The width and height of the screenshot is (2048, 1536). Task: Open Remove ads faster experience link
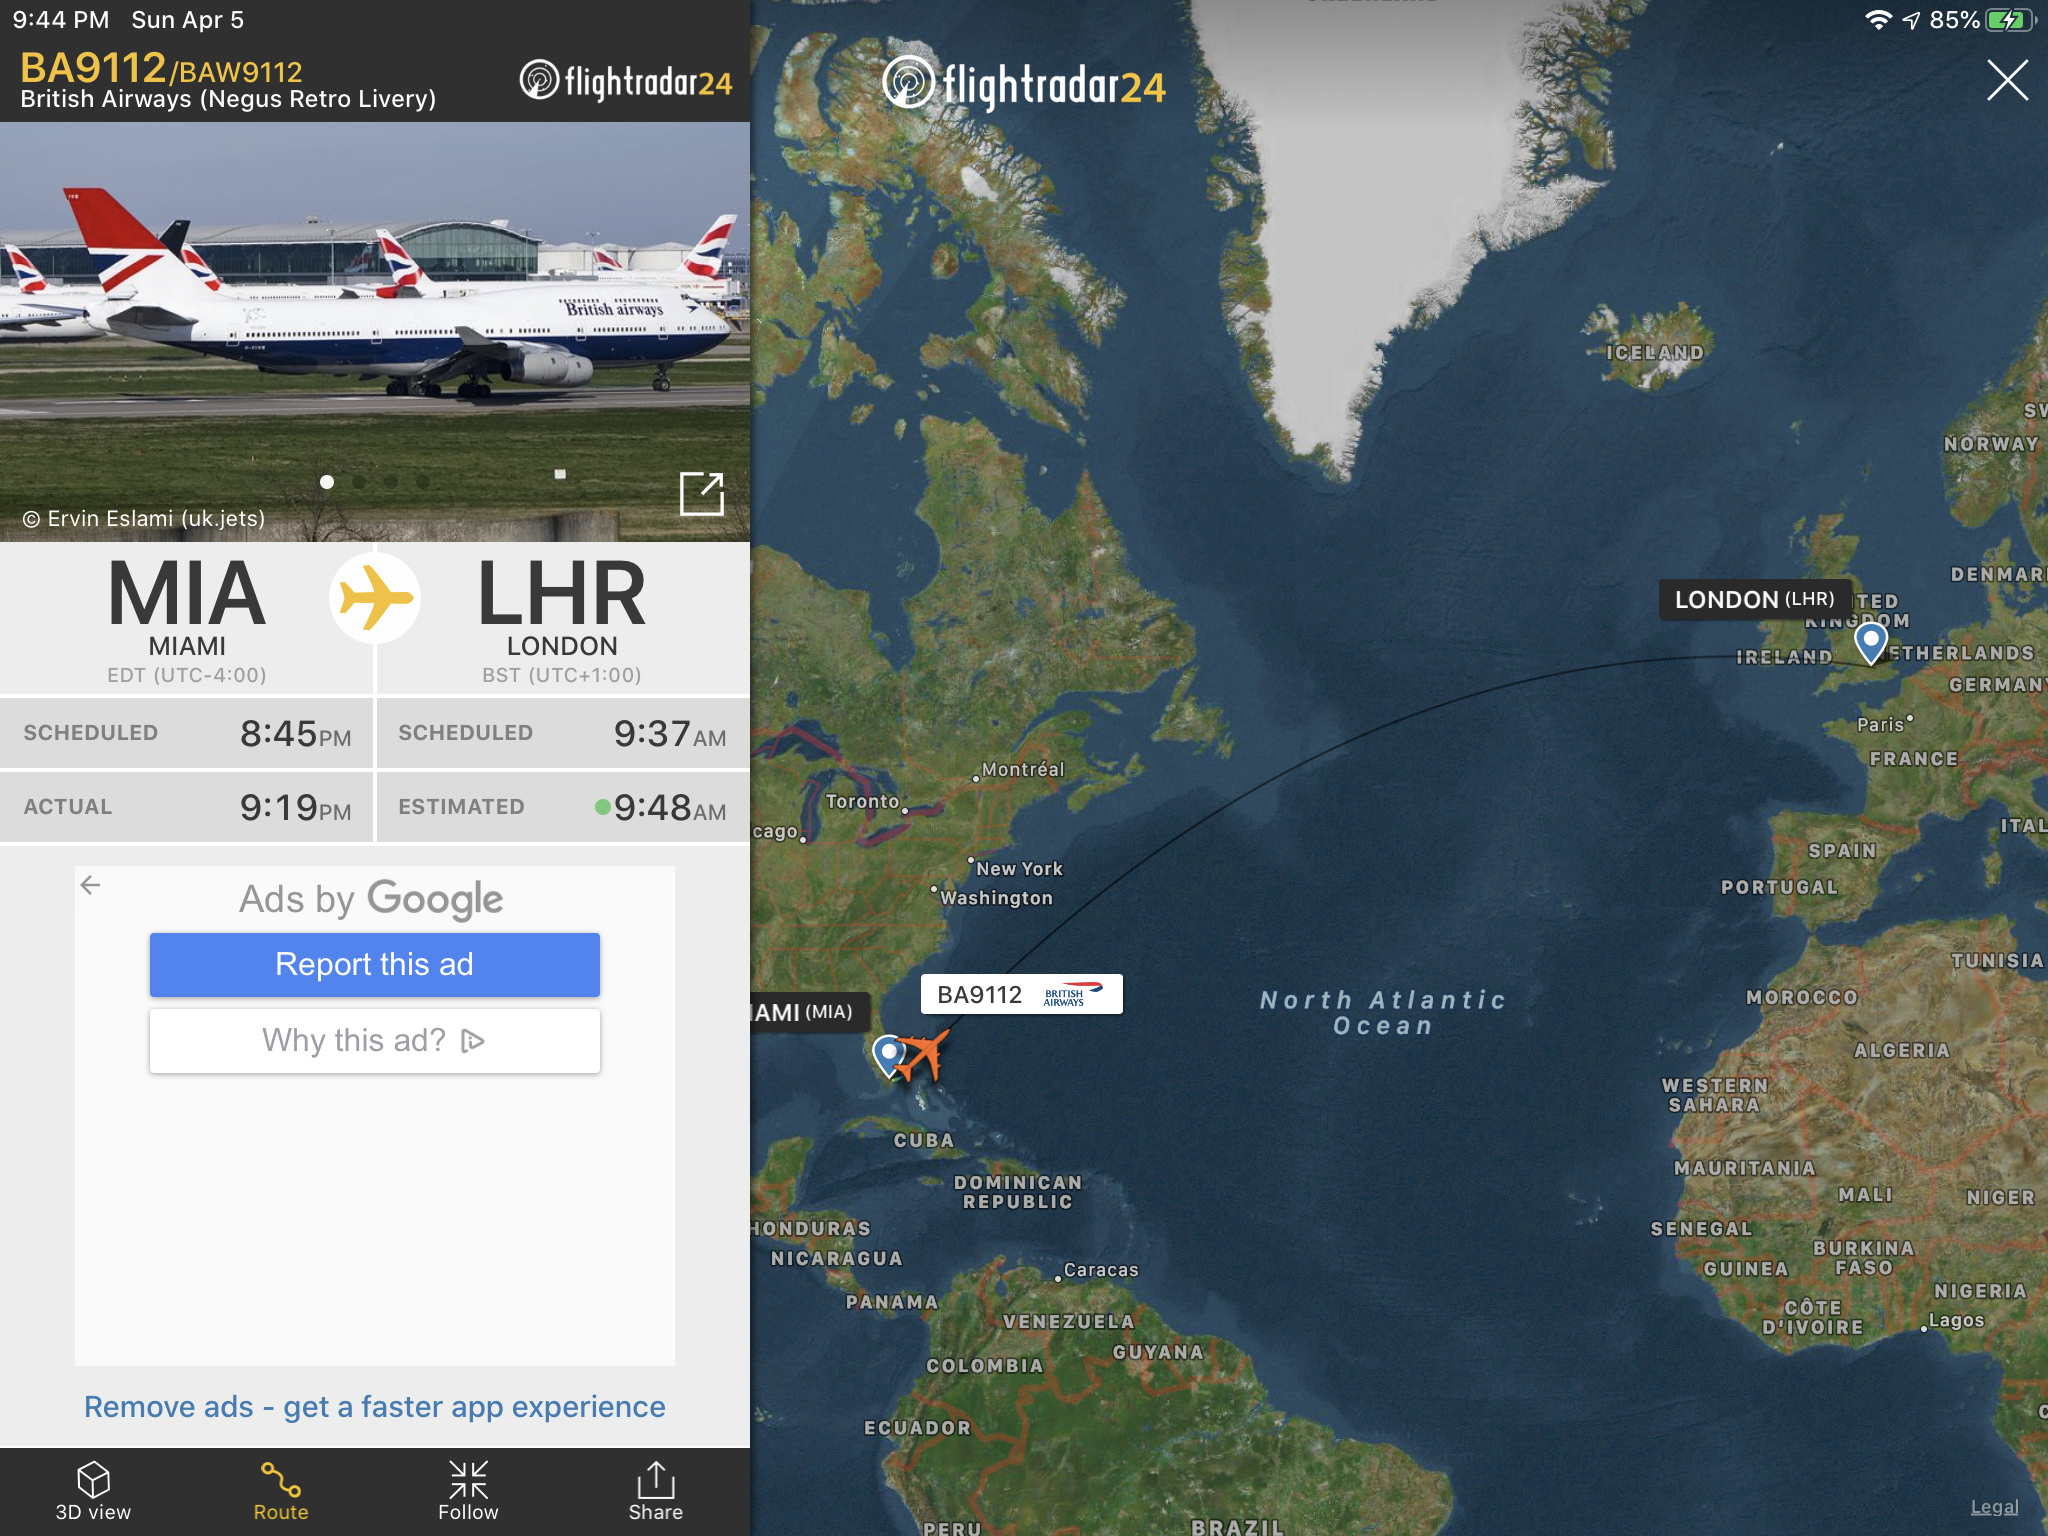[x=375, y=1407]
